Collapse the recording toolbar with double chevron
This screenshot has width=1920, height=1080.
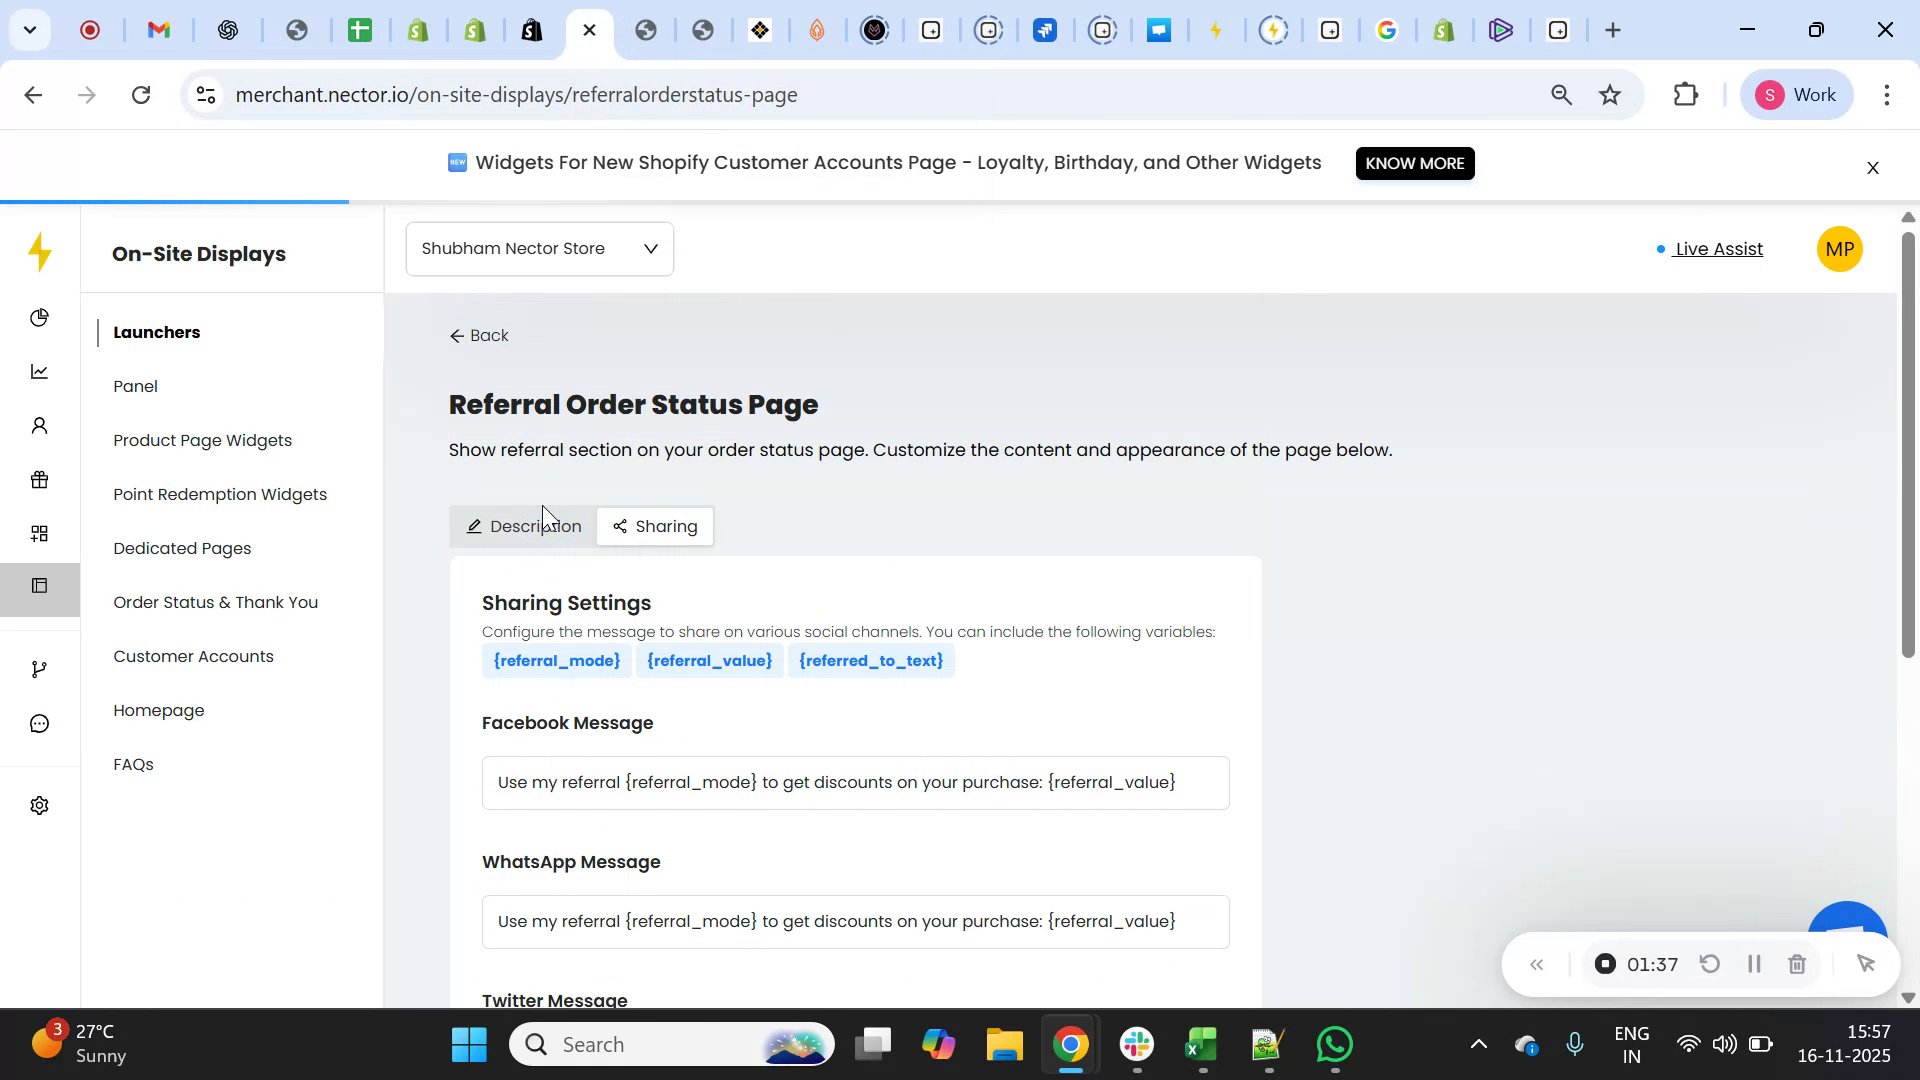tap(1537, 963)
